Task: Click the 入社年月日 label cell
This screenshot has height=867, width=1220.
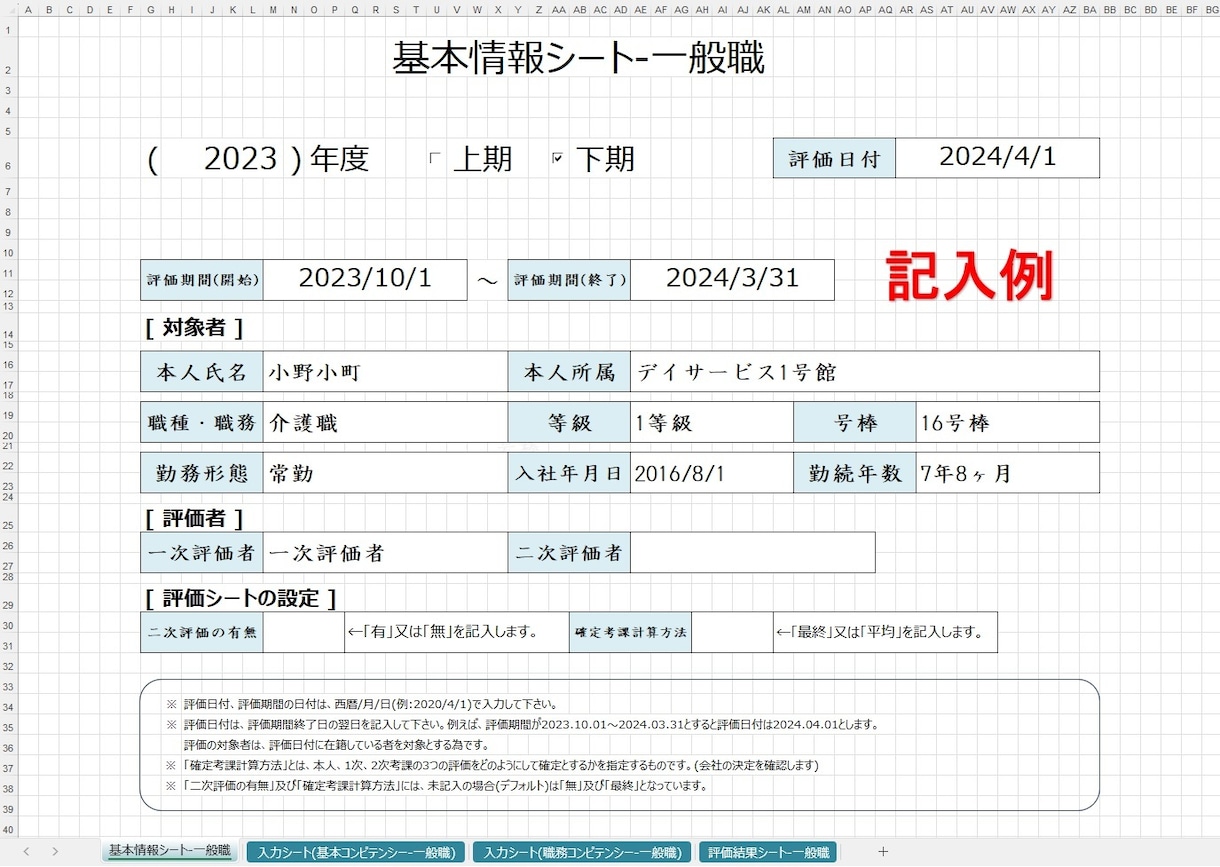Action: pyautogui.click(x=569, y=473)
